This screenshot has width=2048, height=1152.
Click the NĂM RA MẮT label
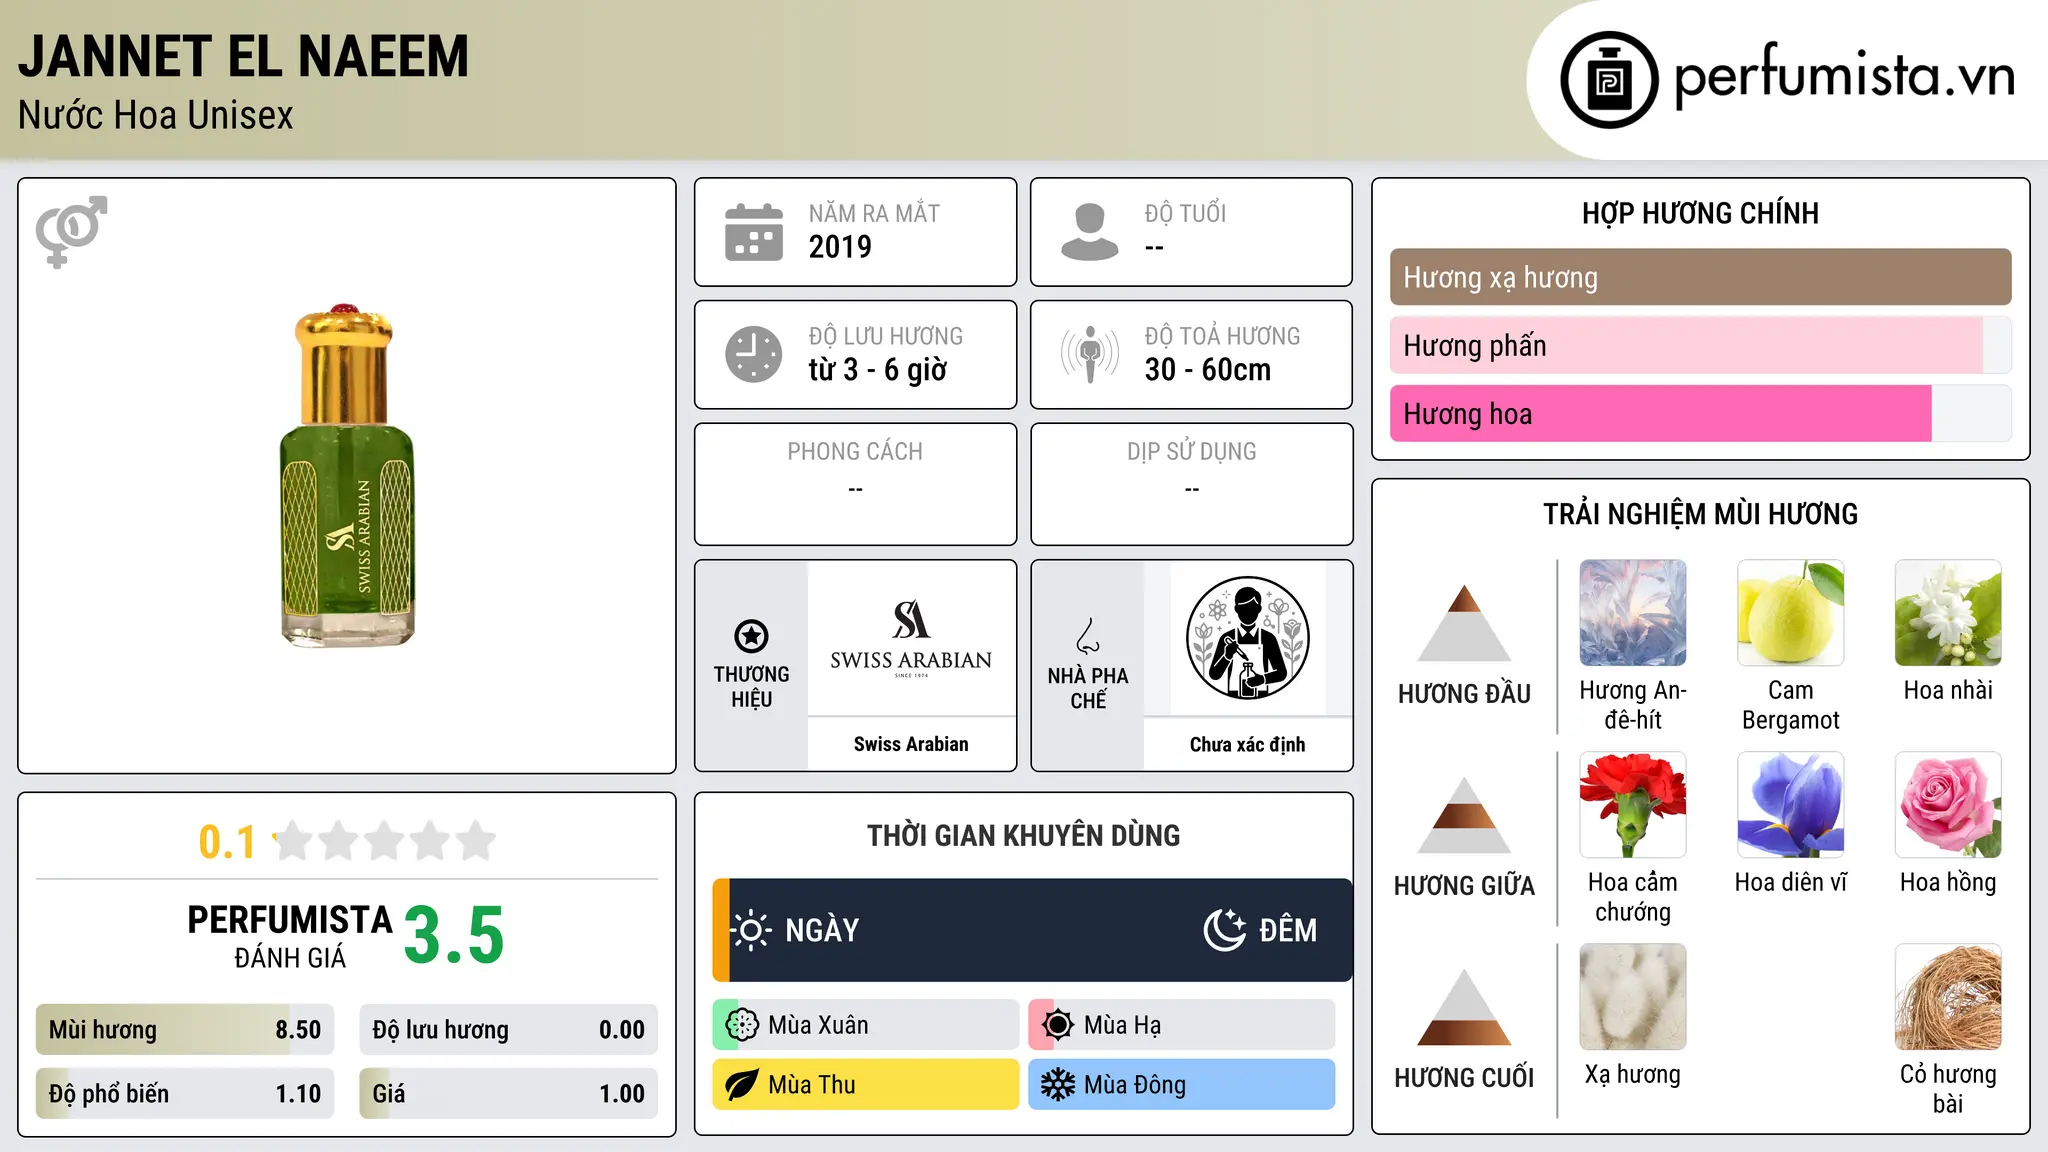874,213
